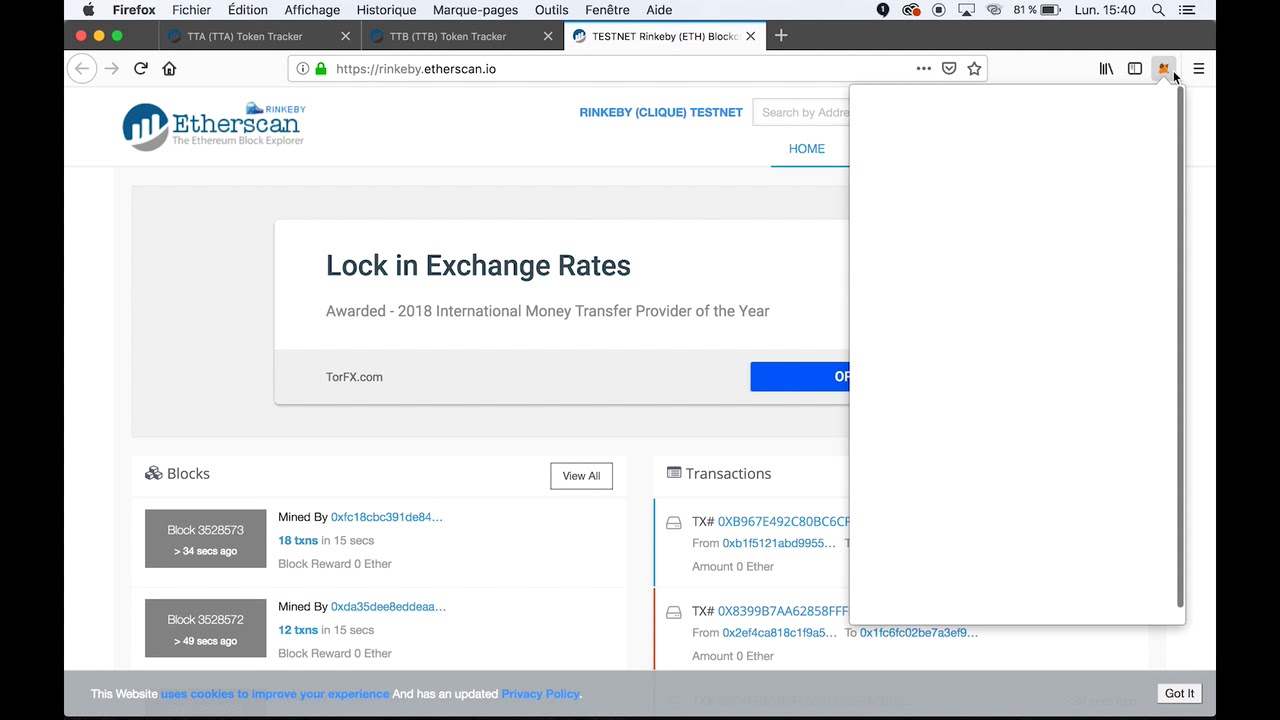
Task: Click Block 3528572 tile
Action: [206, 629]
